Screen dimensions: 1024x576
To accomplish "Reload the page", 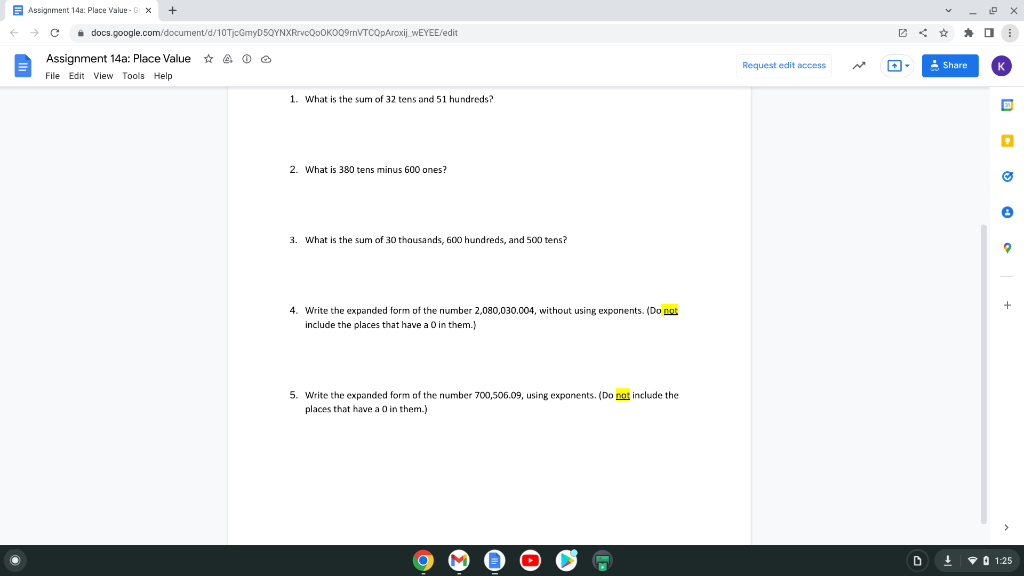I will [55, 33].
